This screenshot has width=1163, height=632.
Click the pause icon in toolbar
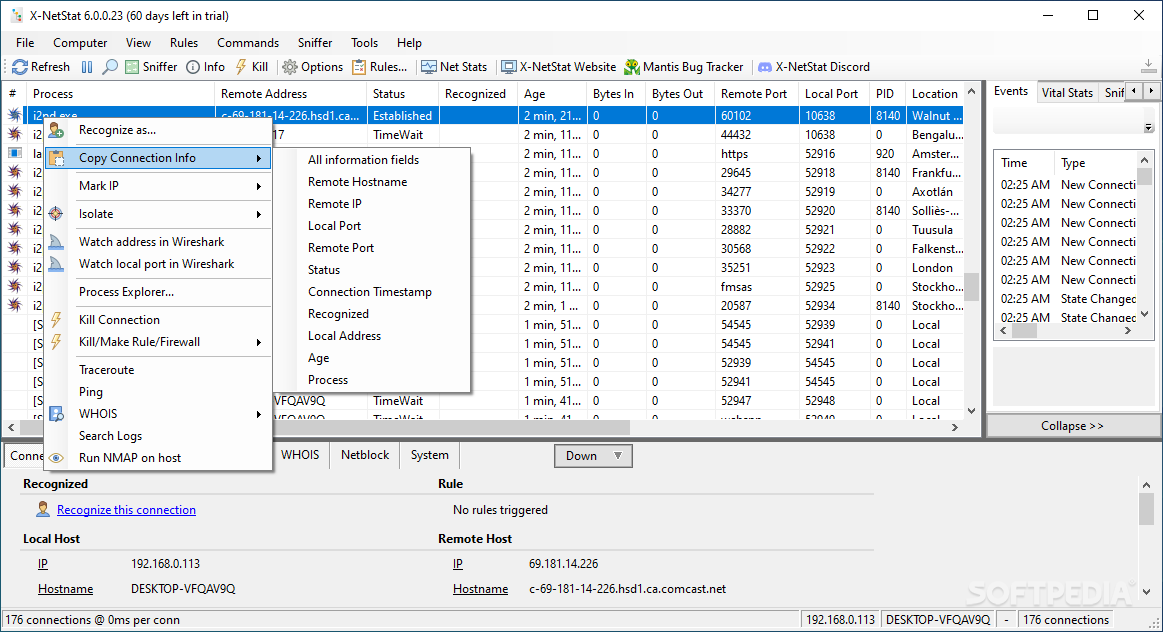pos(87,67)
